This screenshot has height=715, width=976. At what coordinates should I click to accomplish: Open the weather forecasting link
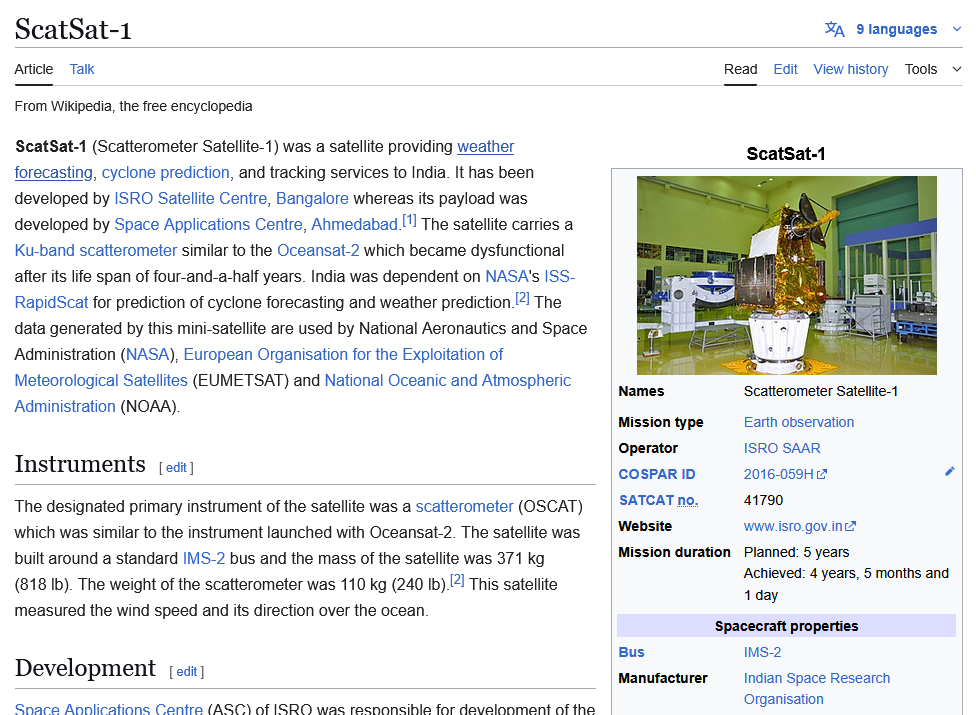486,146
